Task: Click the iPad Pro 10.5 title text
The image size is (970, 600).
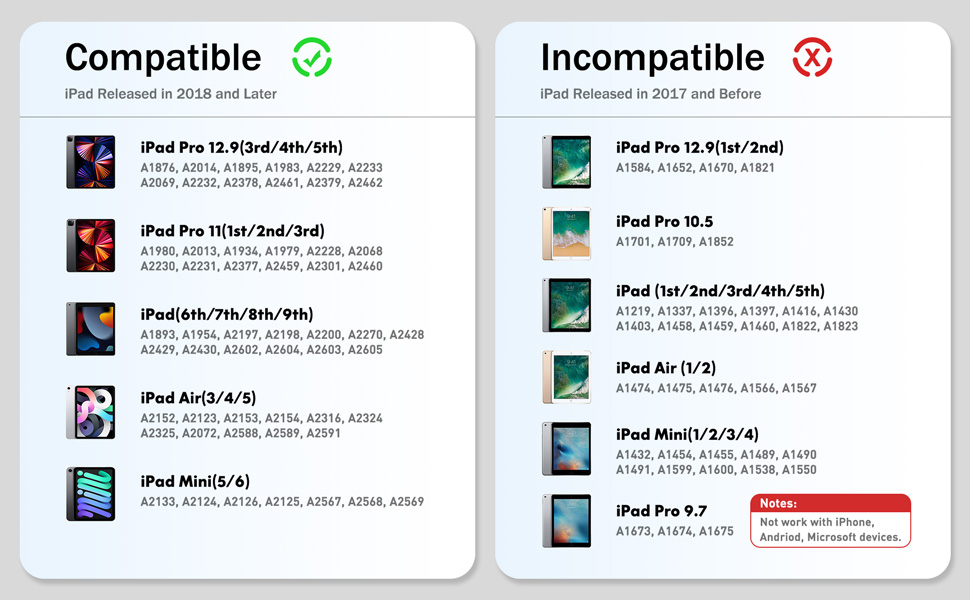Action: [664, 221]
